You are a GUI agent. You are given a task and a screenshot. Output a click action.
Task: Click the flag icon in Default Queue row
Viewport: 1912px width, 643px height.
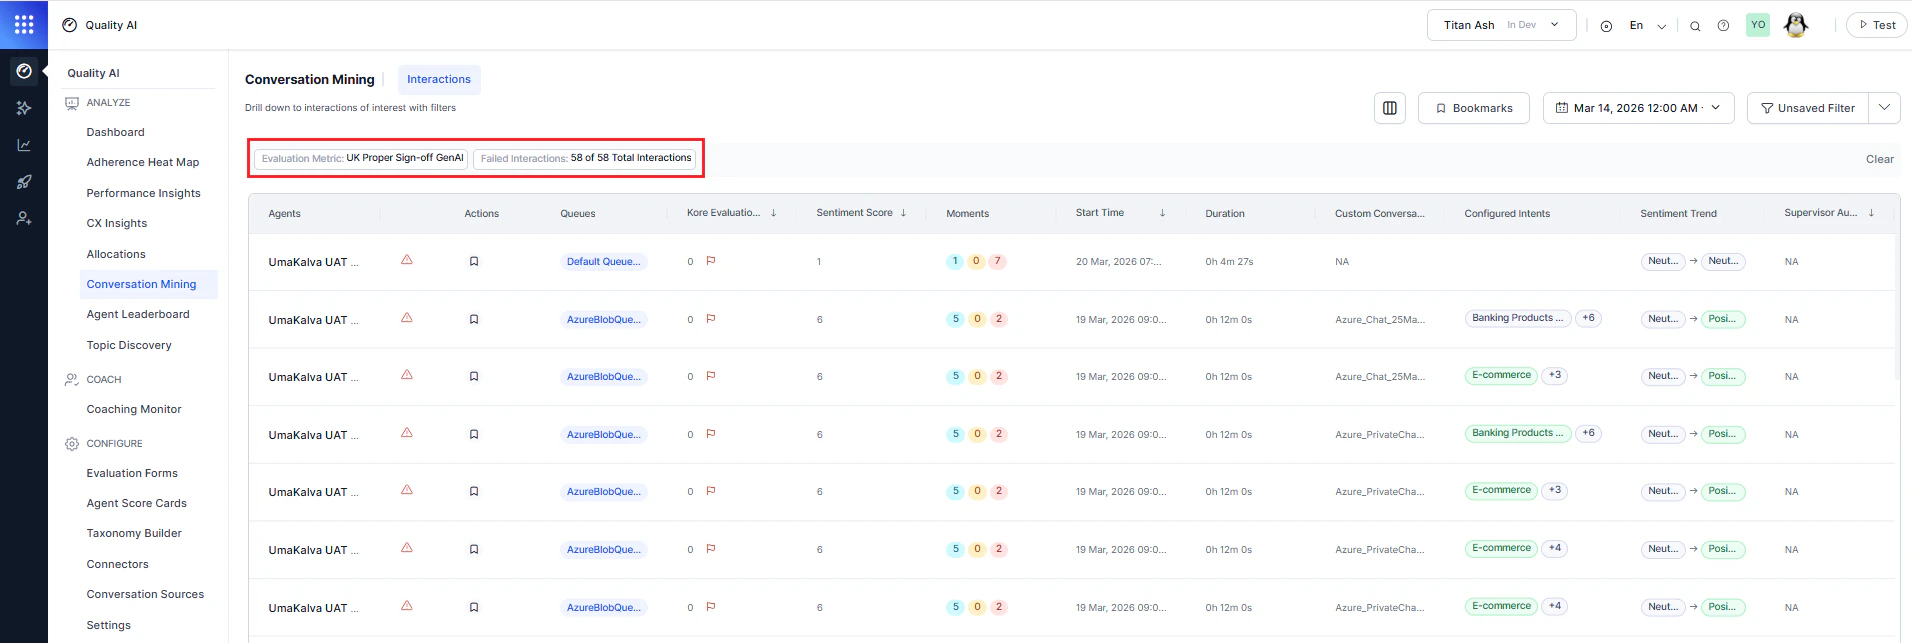click(x=711, y=261)
